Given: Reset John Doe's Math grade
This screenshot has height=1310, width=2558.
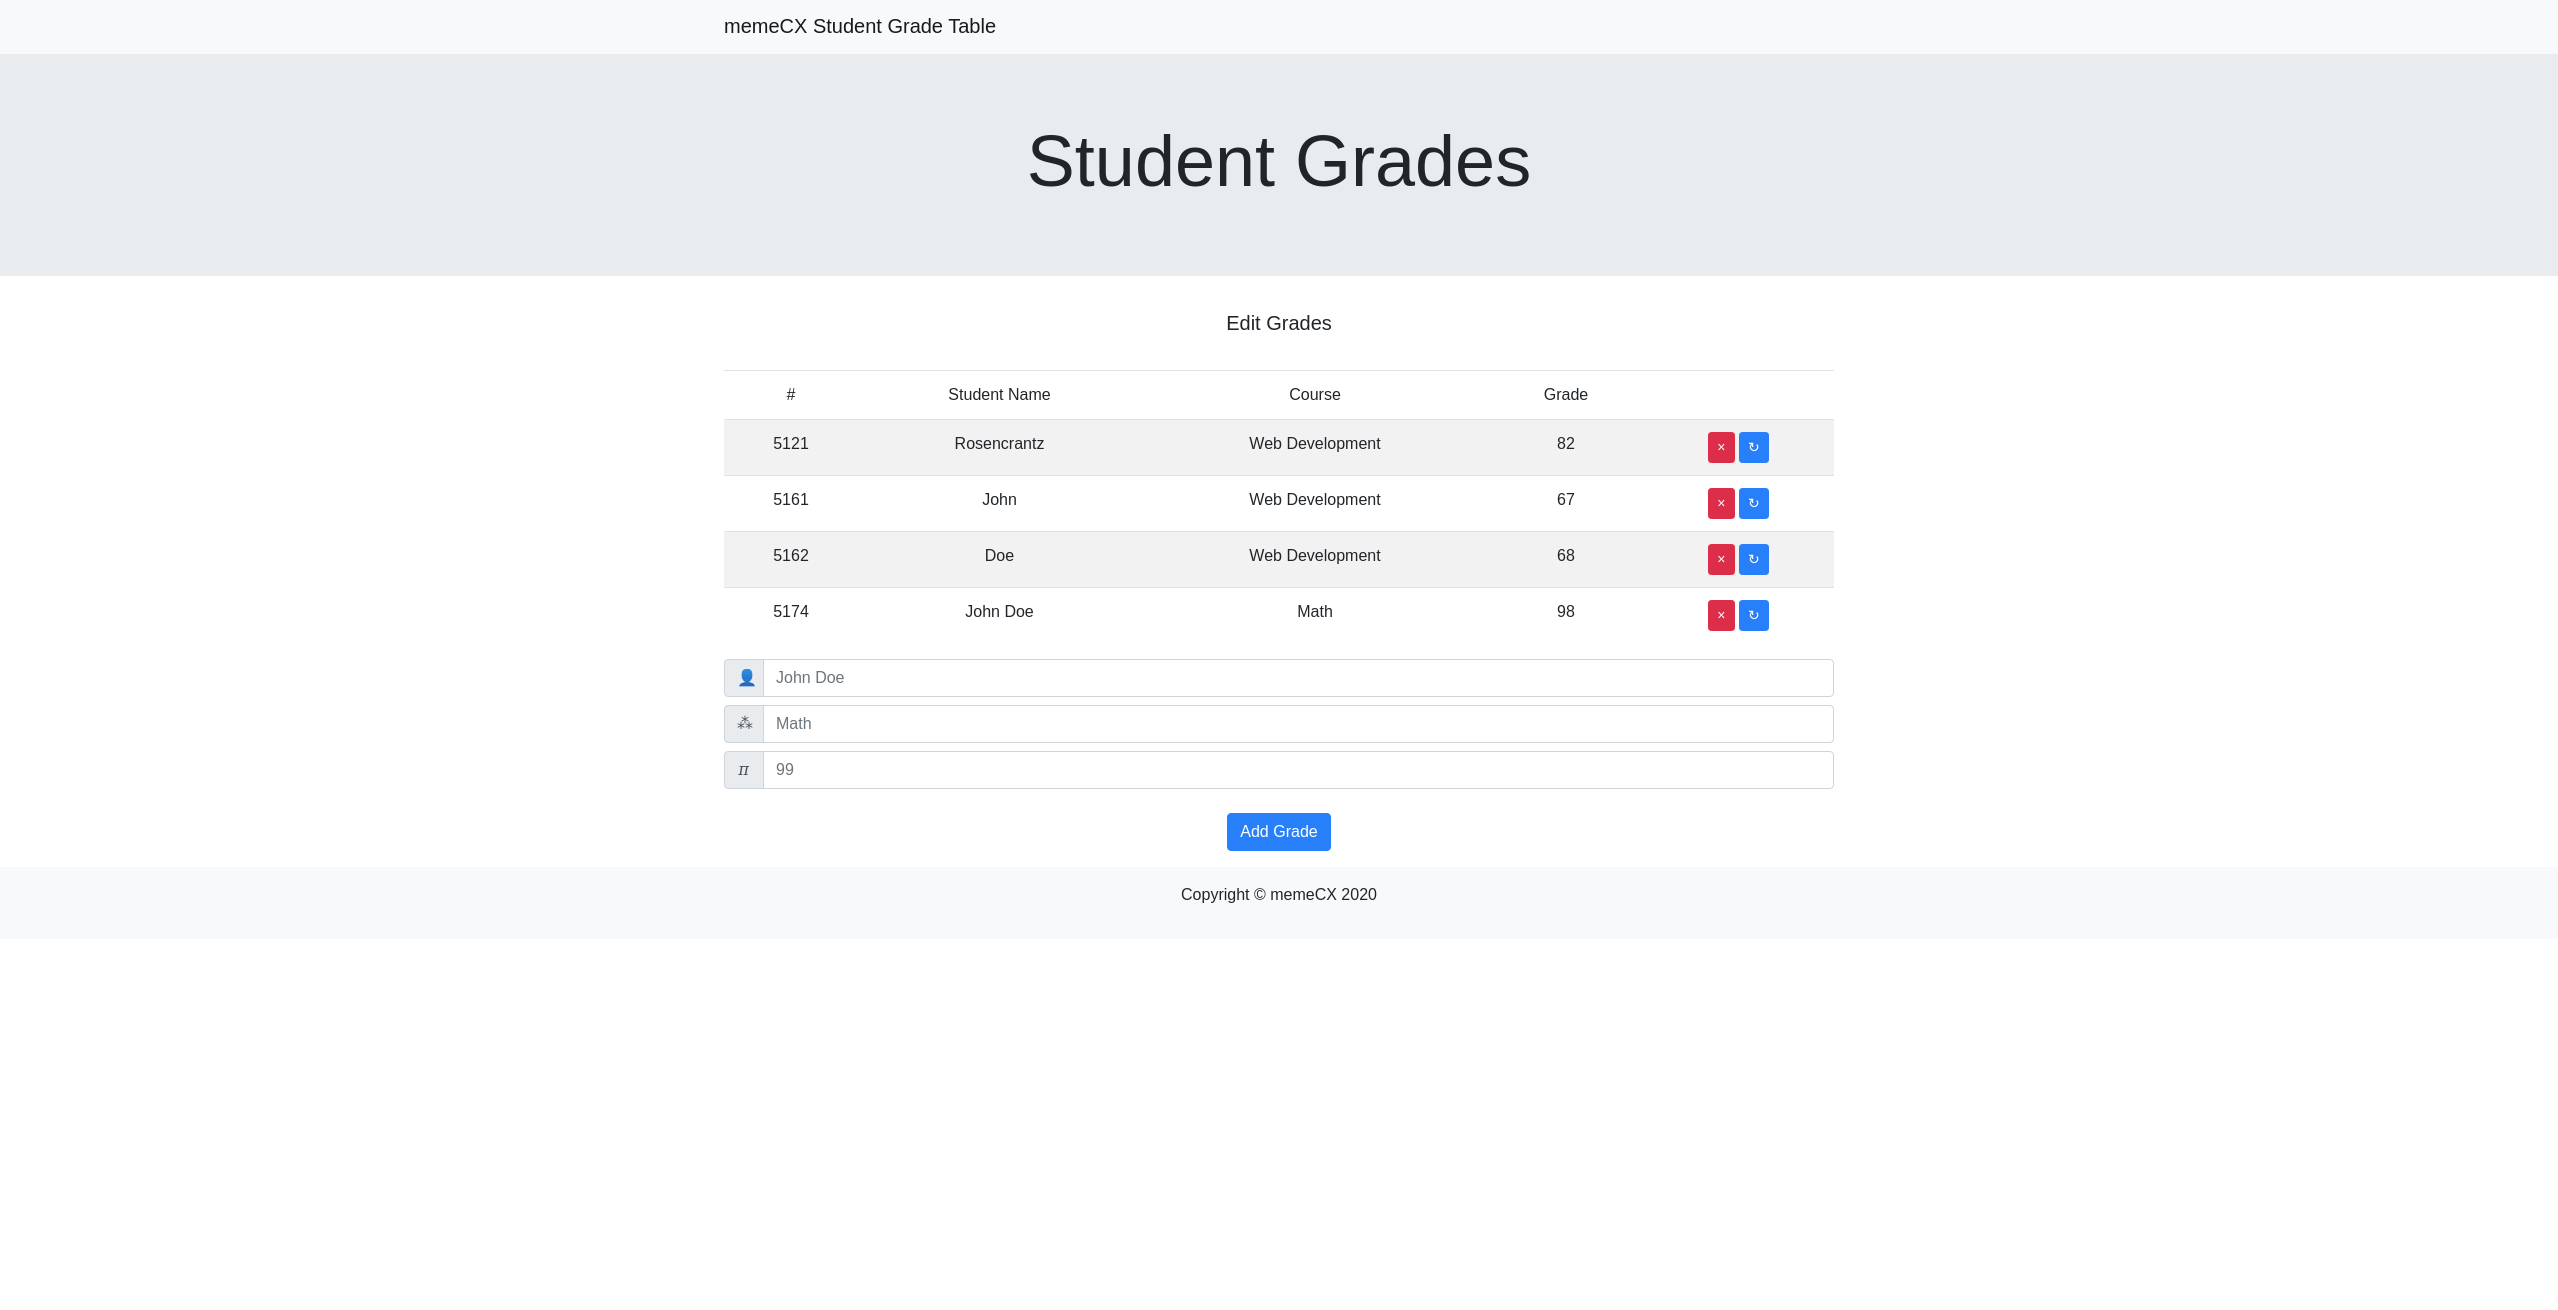Looking at the screenshot, I should pyautogui.click(x=1753, y=615).
